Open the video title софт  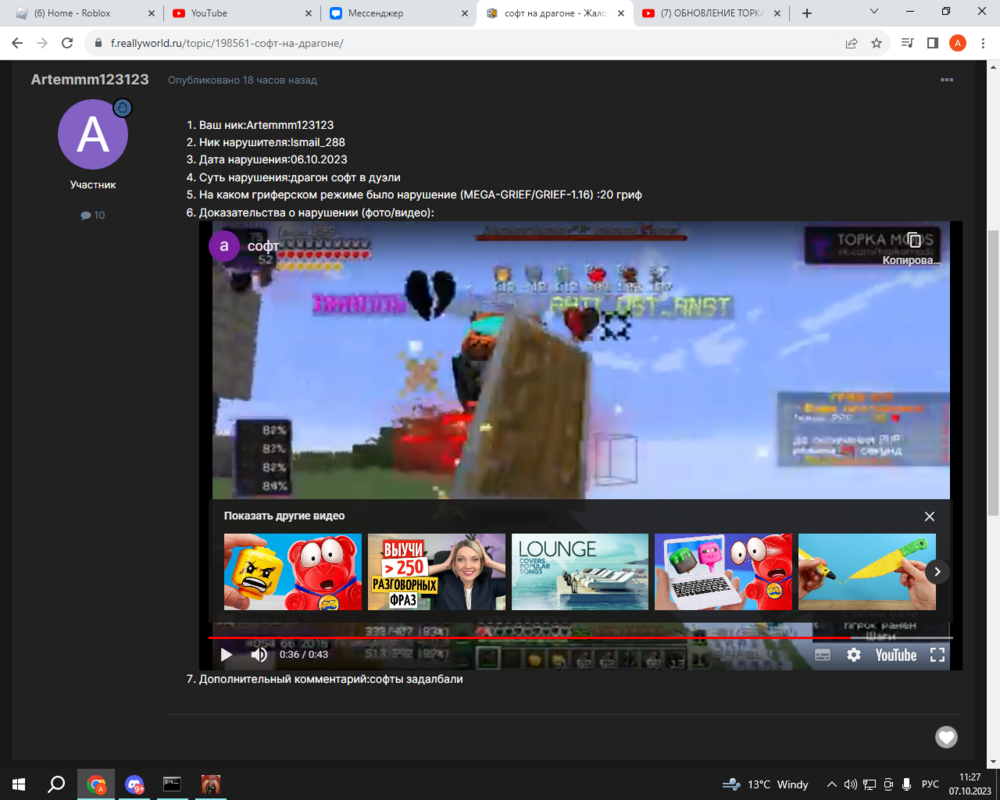tap(263, 246)
